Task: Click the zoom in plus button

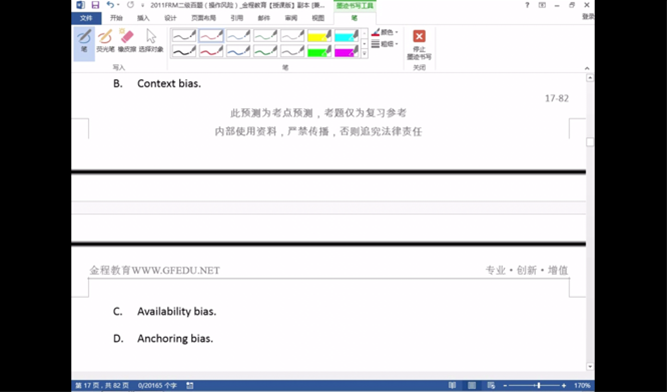Action: tap(564, 385)
